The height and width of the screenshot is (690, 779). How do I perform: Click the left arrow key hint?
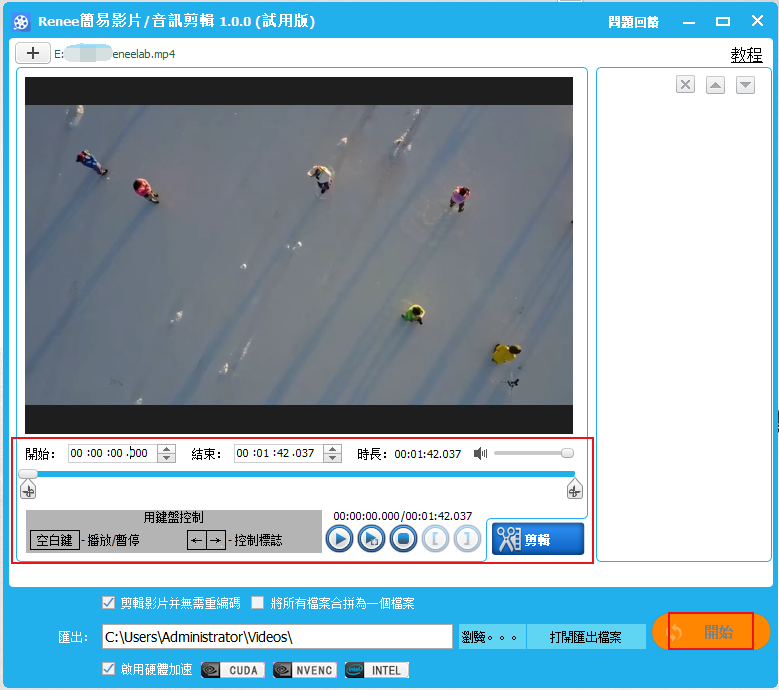pyautogui.click(x=197, y=540)
